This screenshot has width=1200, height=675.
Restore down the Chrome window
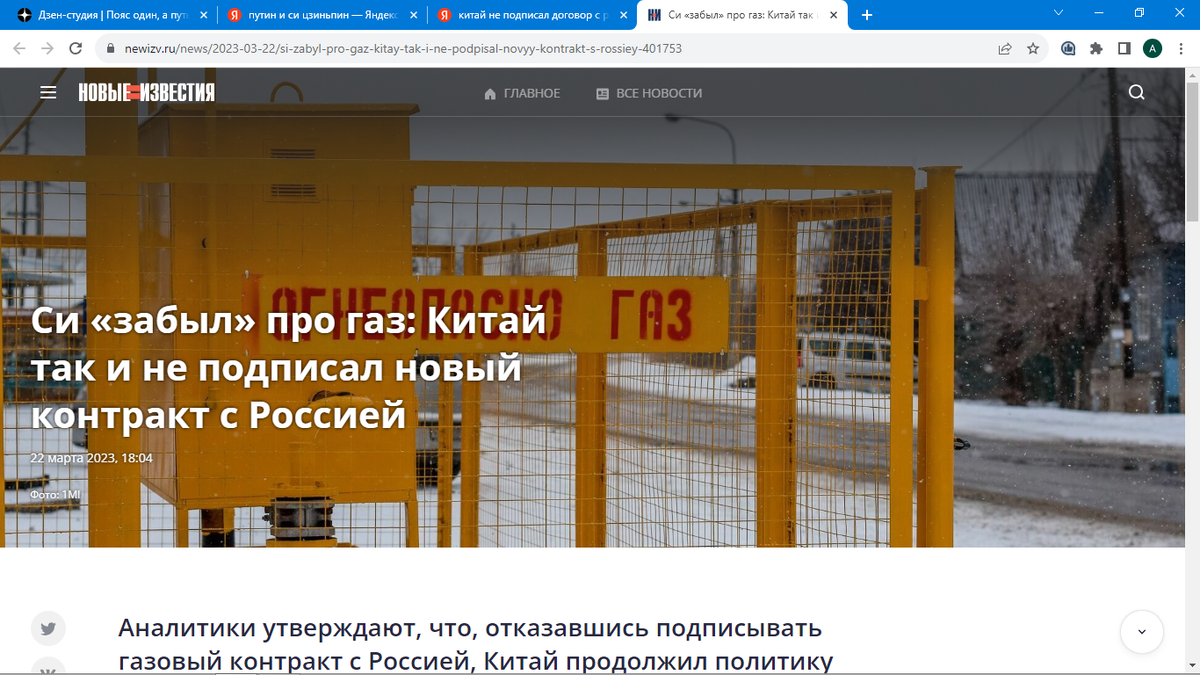point(1138,12)
